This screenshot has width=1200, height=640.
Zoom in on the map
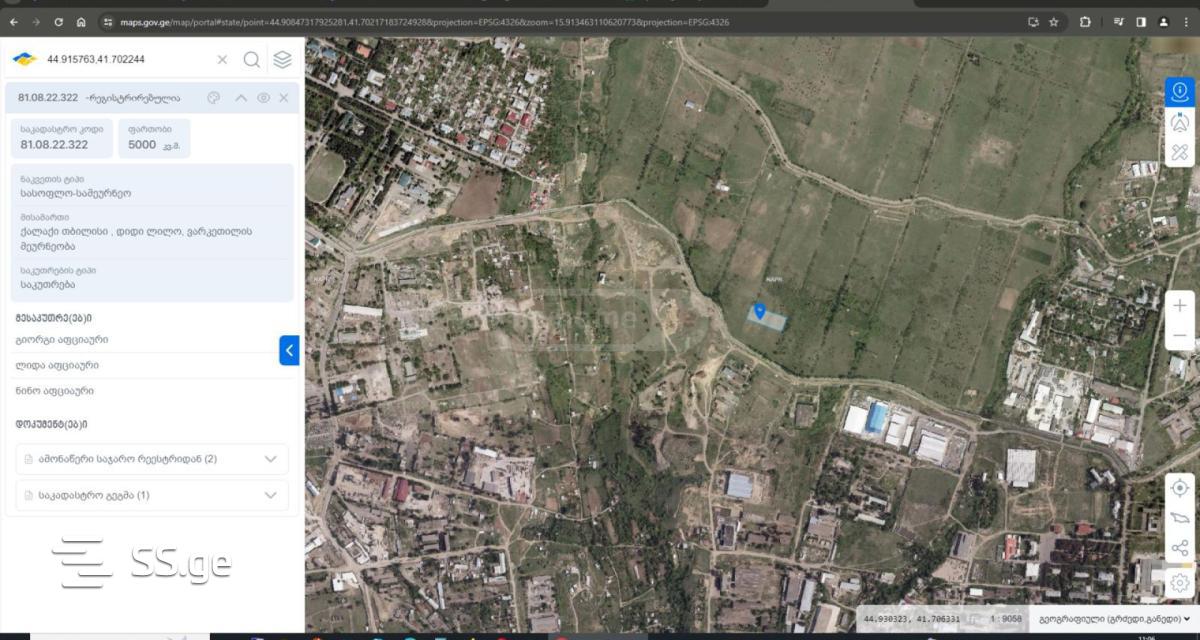[1180, 306]
